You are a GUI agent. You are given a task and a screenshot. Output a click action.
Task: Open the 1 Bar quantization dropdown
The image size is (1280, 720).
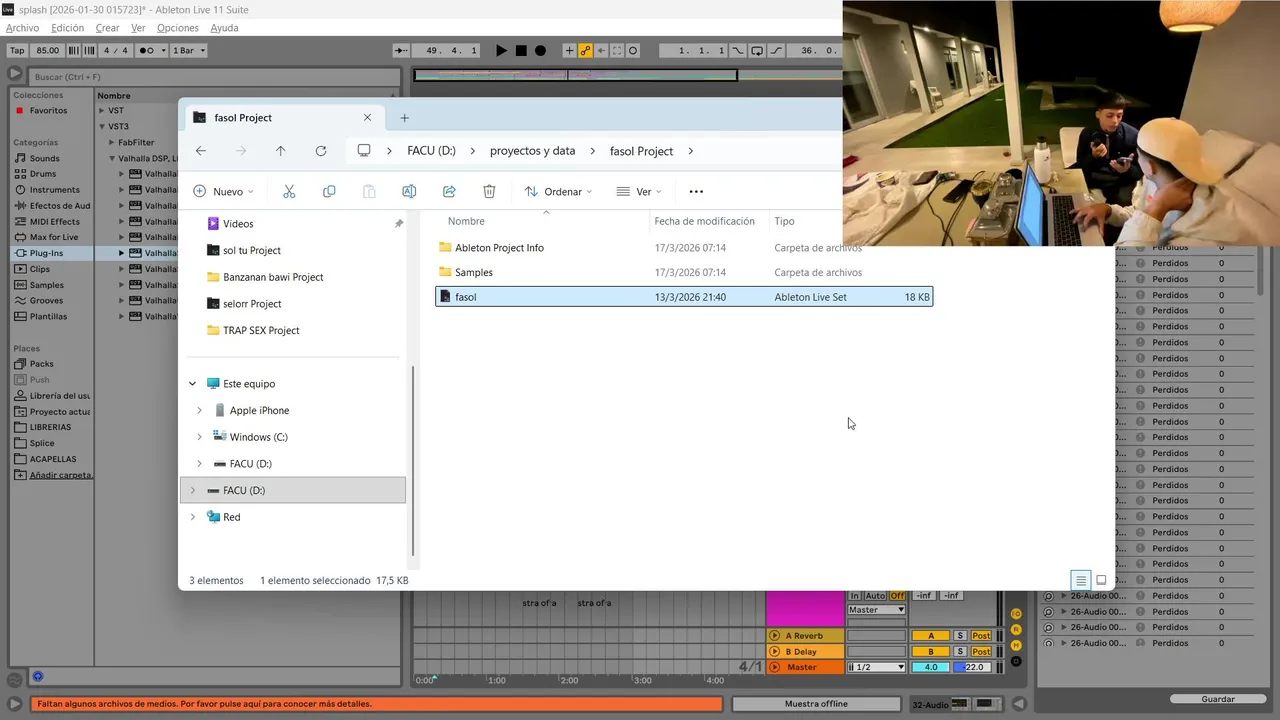coord(189,50)
